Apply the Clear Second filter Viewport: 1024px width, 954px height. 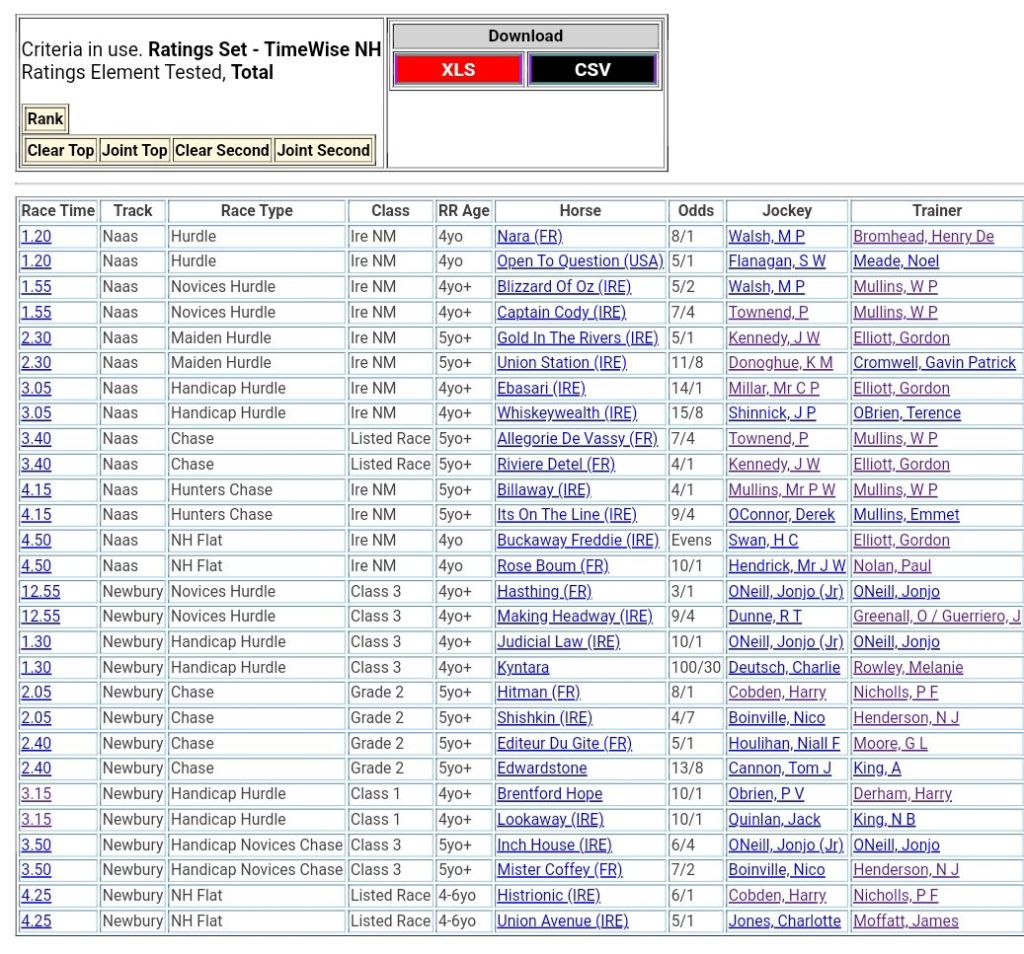point(221,150)
